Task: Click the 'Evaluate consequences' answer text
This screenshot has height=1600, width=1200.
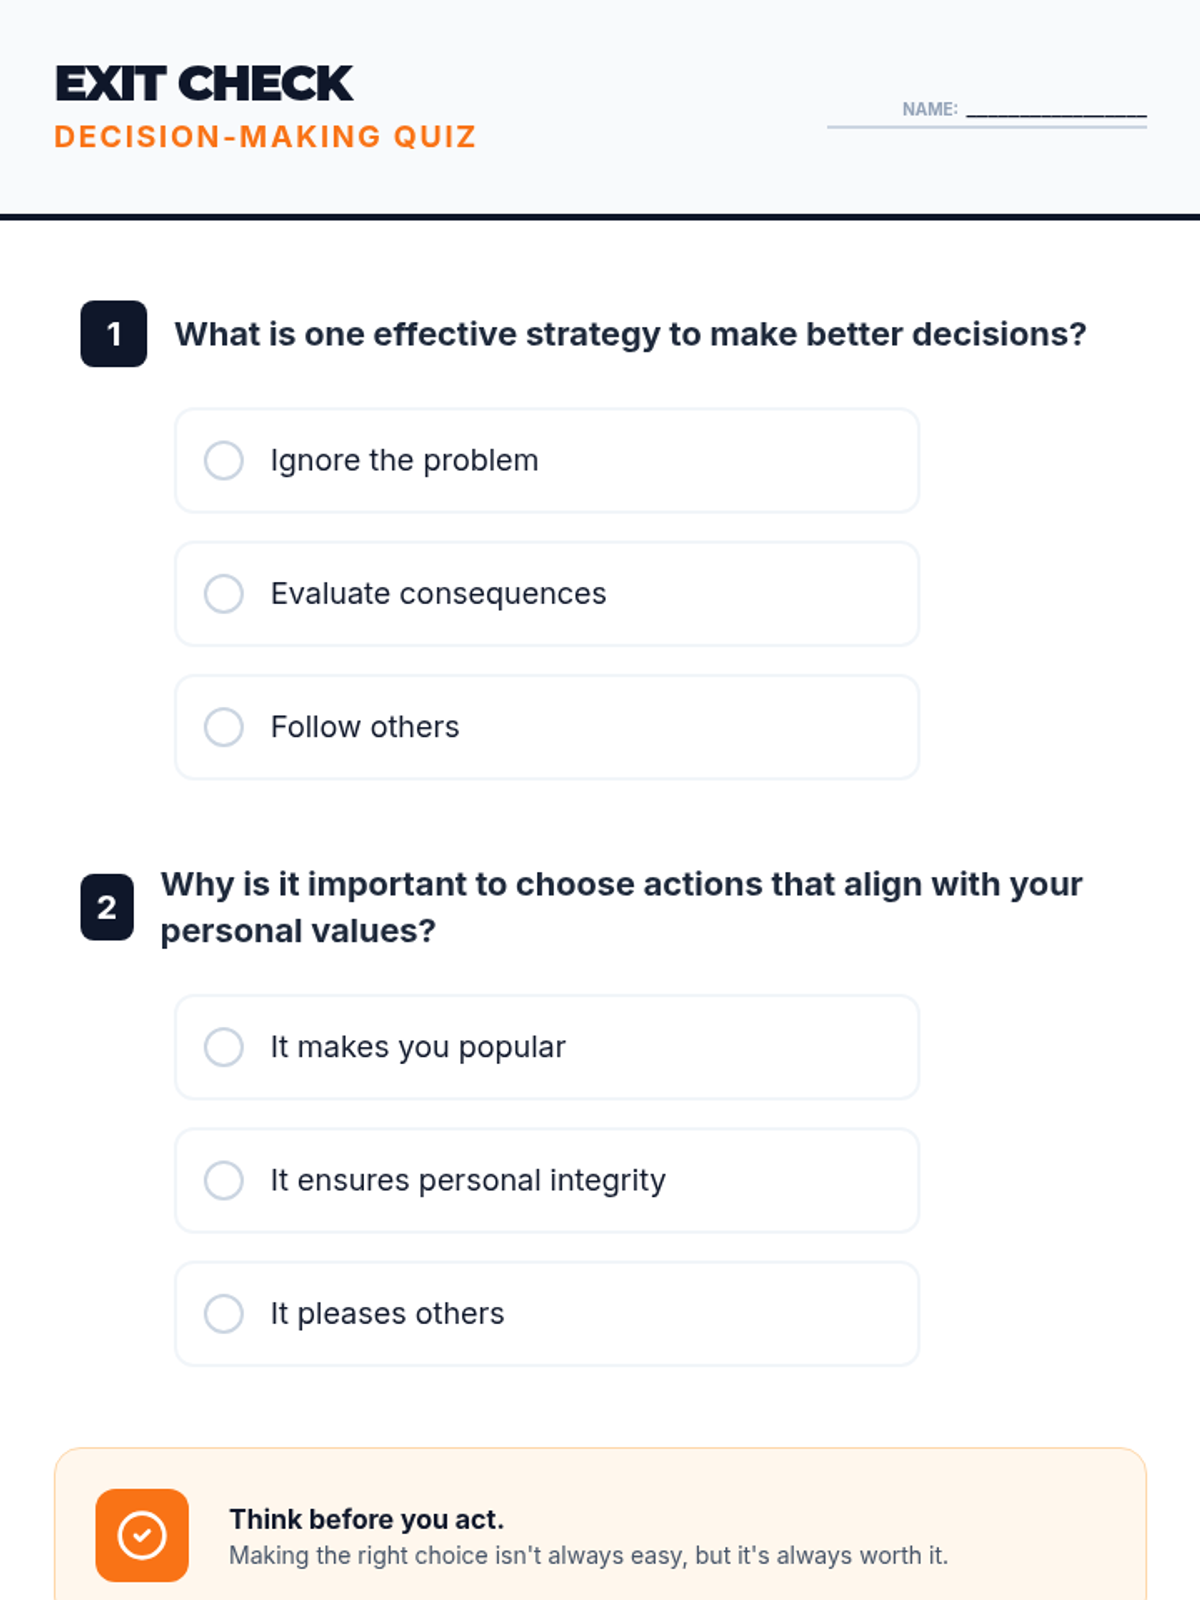Action: 438,594
